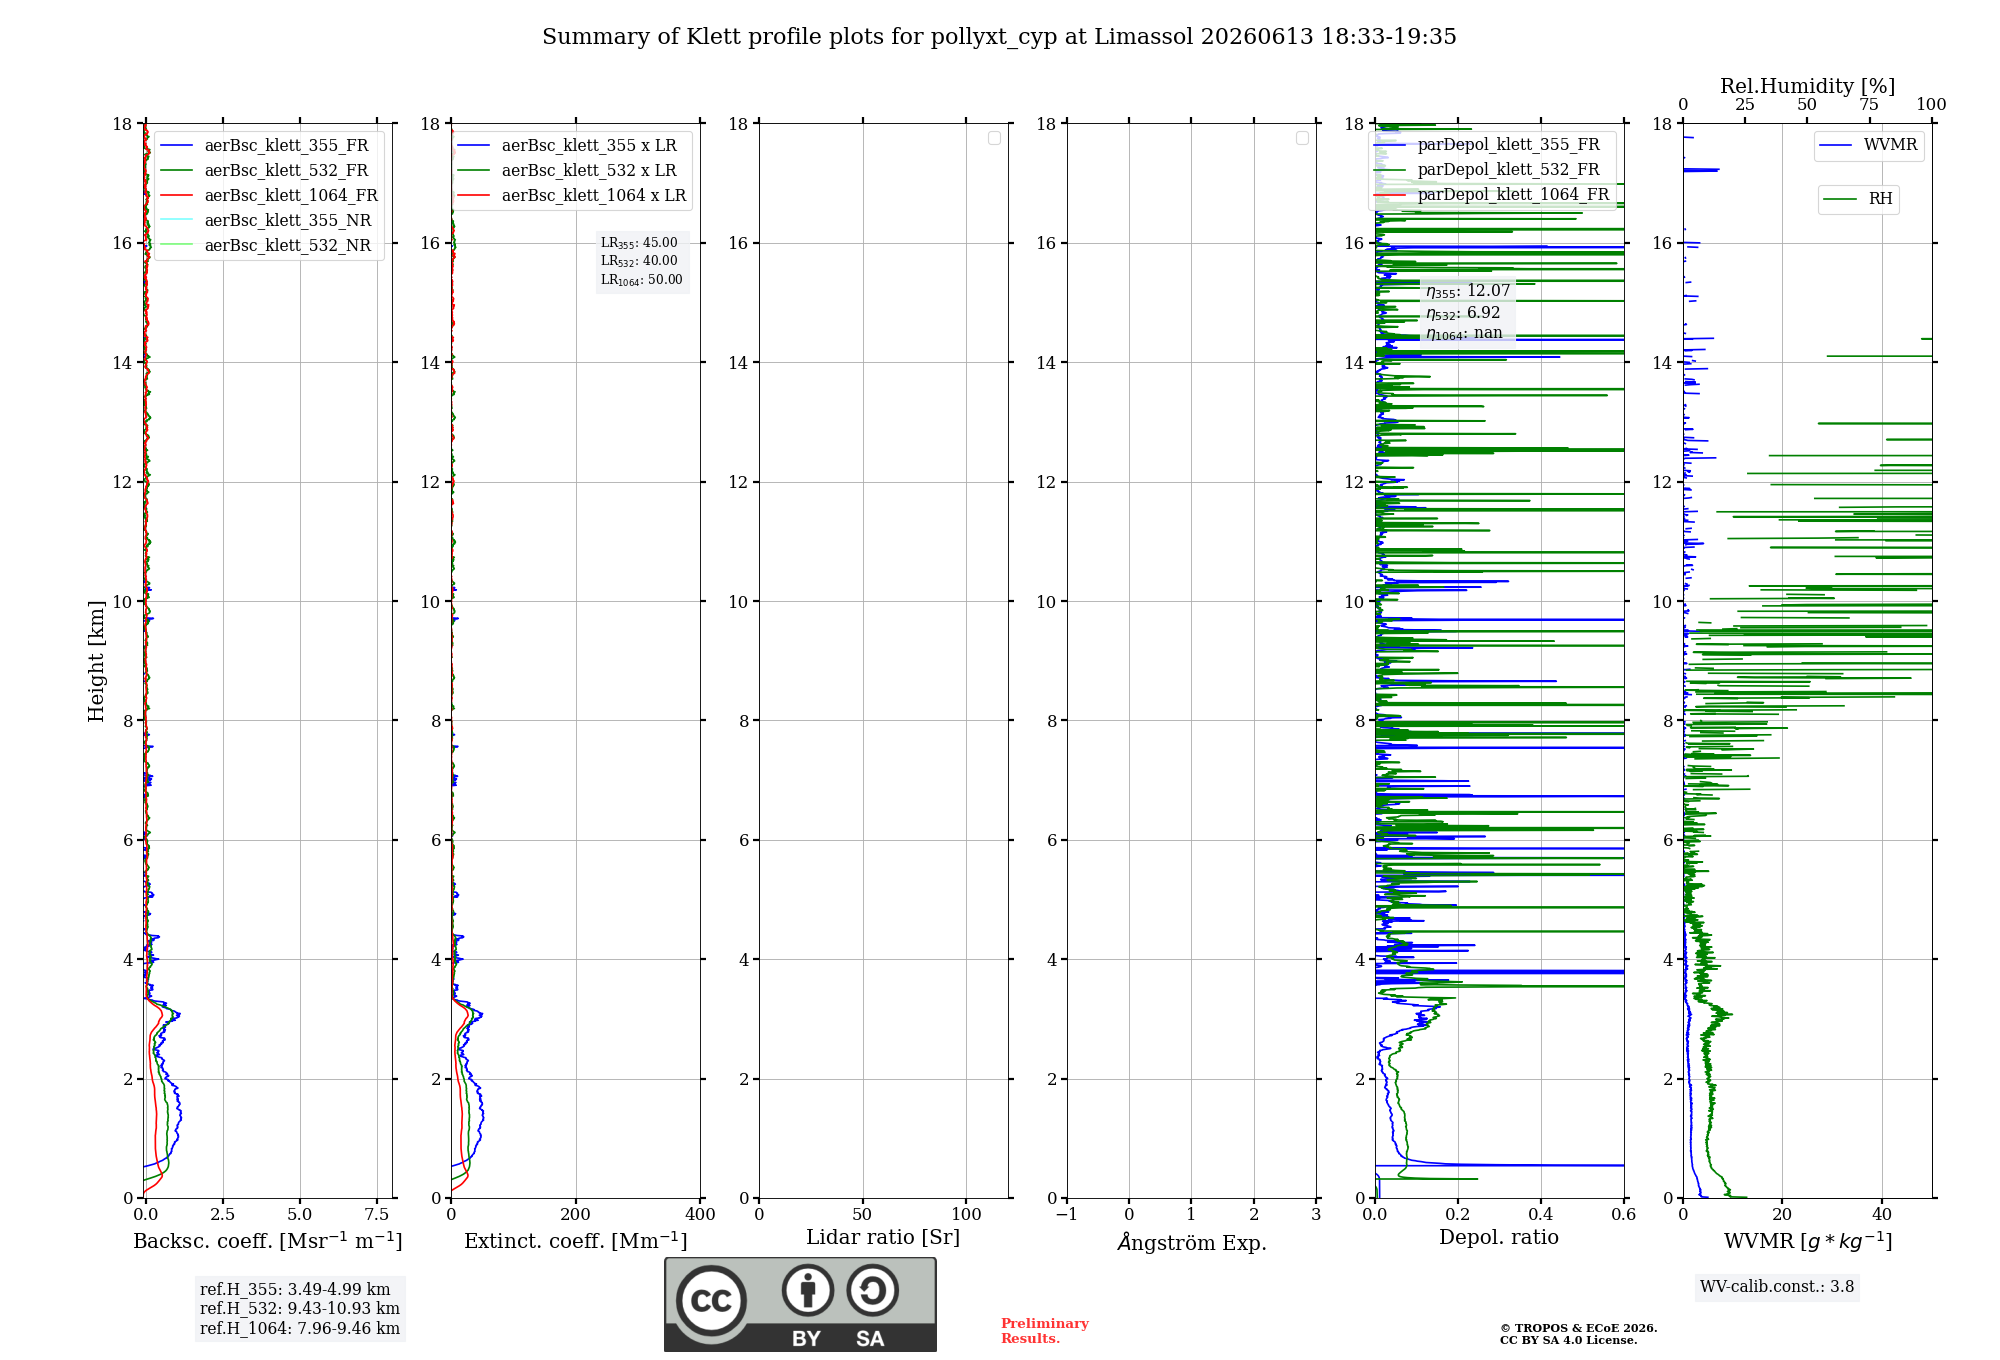This screenshot has width=2000, height=1360.
Task: Click the empty legend box in Ångström panel
Action: click(1302, 138)
